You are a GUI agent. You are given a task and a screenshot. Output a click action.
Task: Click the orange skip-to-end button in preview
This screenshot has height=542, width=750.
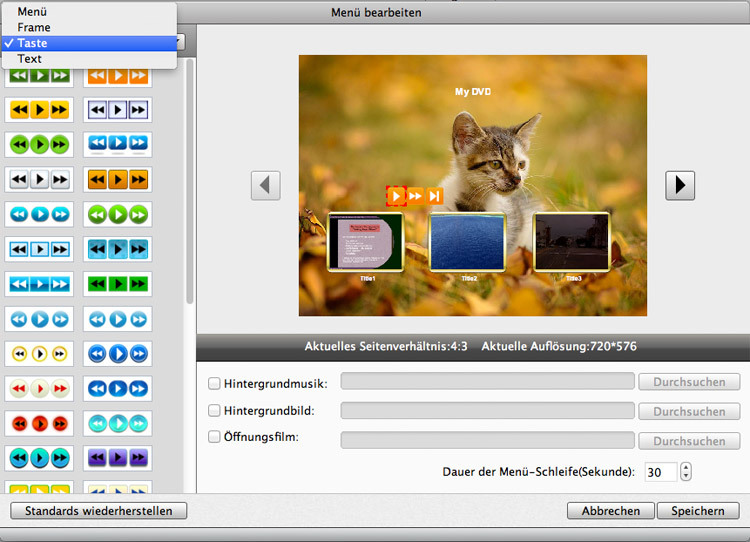point(434,196)
